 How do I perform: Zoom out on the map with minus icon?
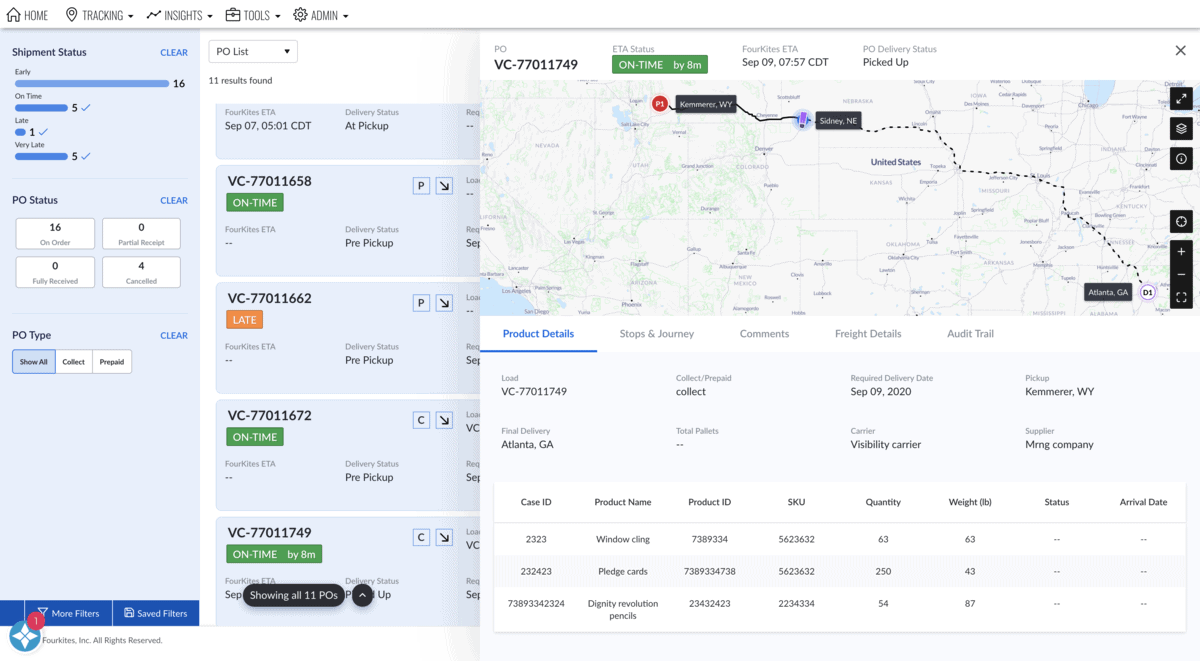tap(1181, 273)
